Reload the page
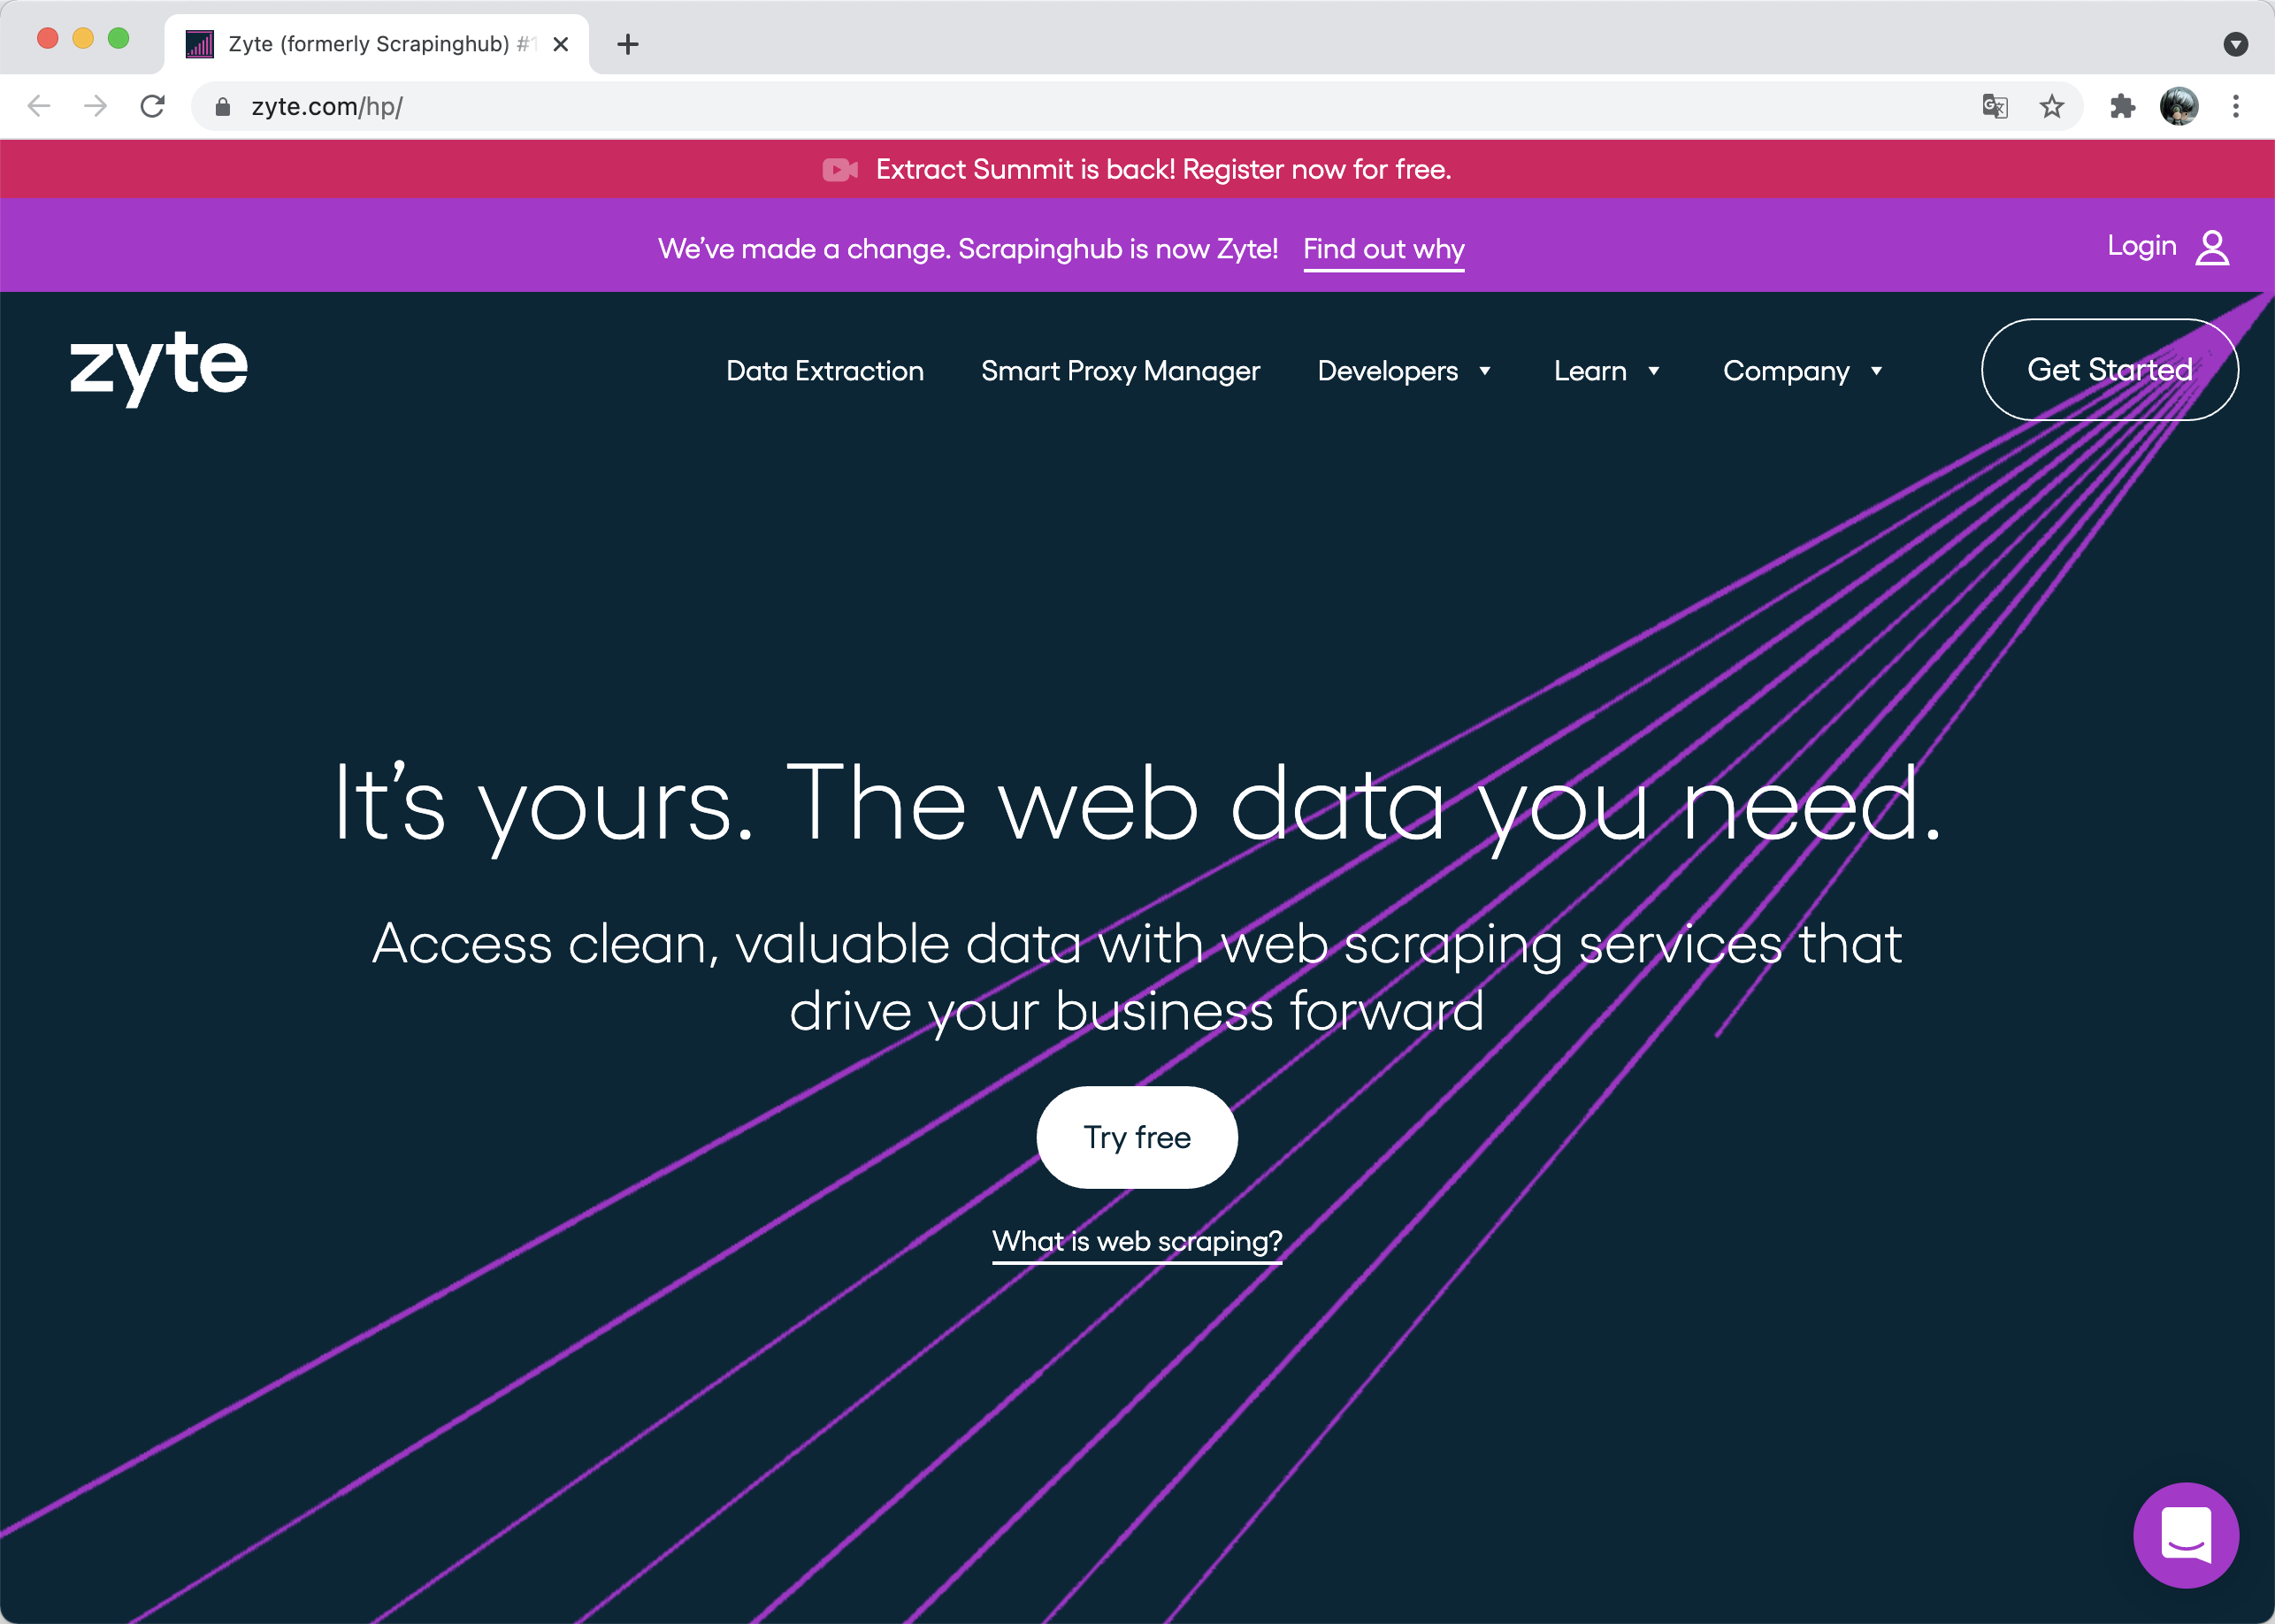2275x1624 pixels. pos(152,106)
